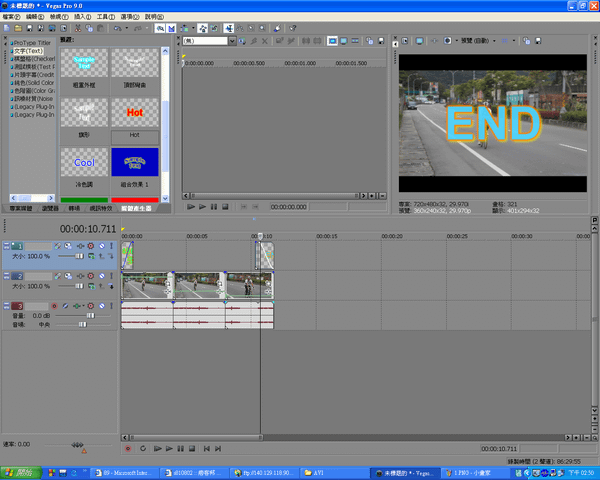Click the trimmer timecode field 00:00:00.000
The width and height of the screenshot is (600, 480).
click(x=289, y=207)
